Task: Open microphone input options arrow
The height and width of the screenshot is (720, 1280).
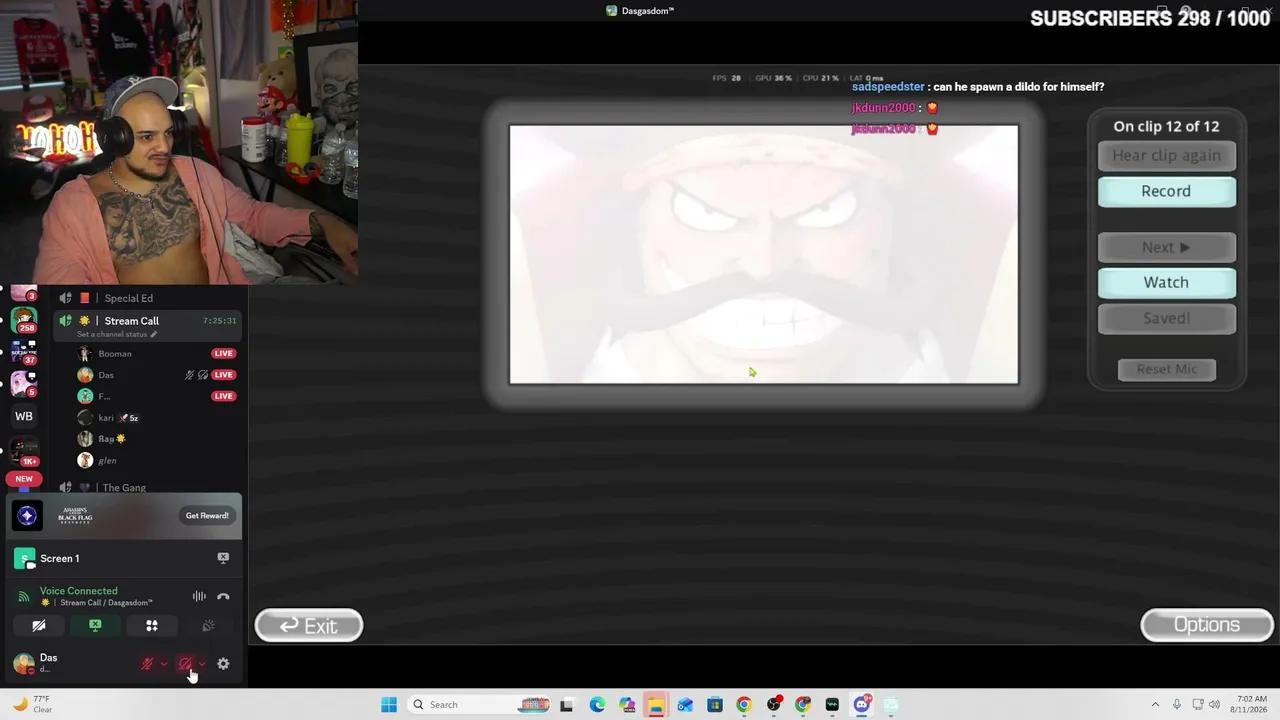Action: [164, 664]
